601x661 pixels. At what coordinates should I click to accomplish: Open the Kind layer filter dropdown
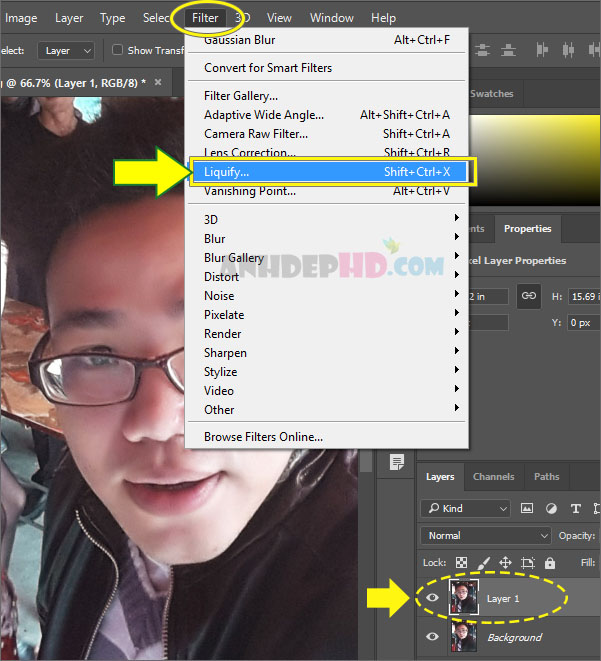pos(466,508)
